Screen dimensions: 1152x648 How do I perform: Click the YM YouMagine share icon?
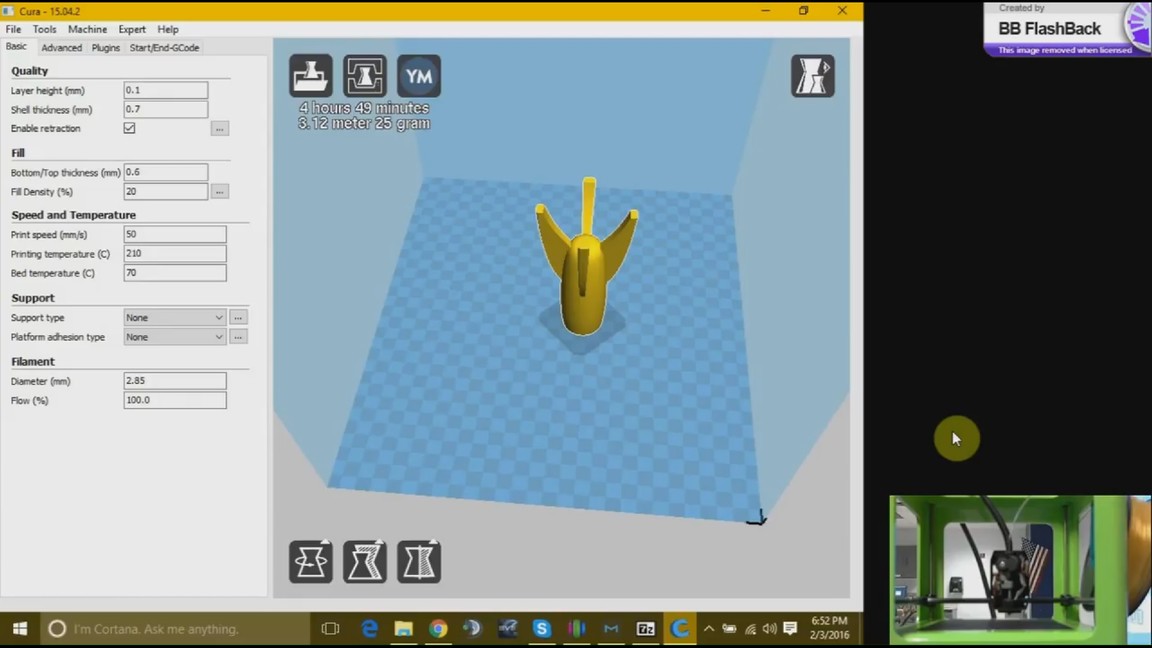(419, 76)
